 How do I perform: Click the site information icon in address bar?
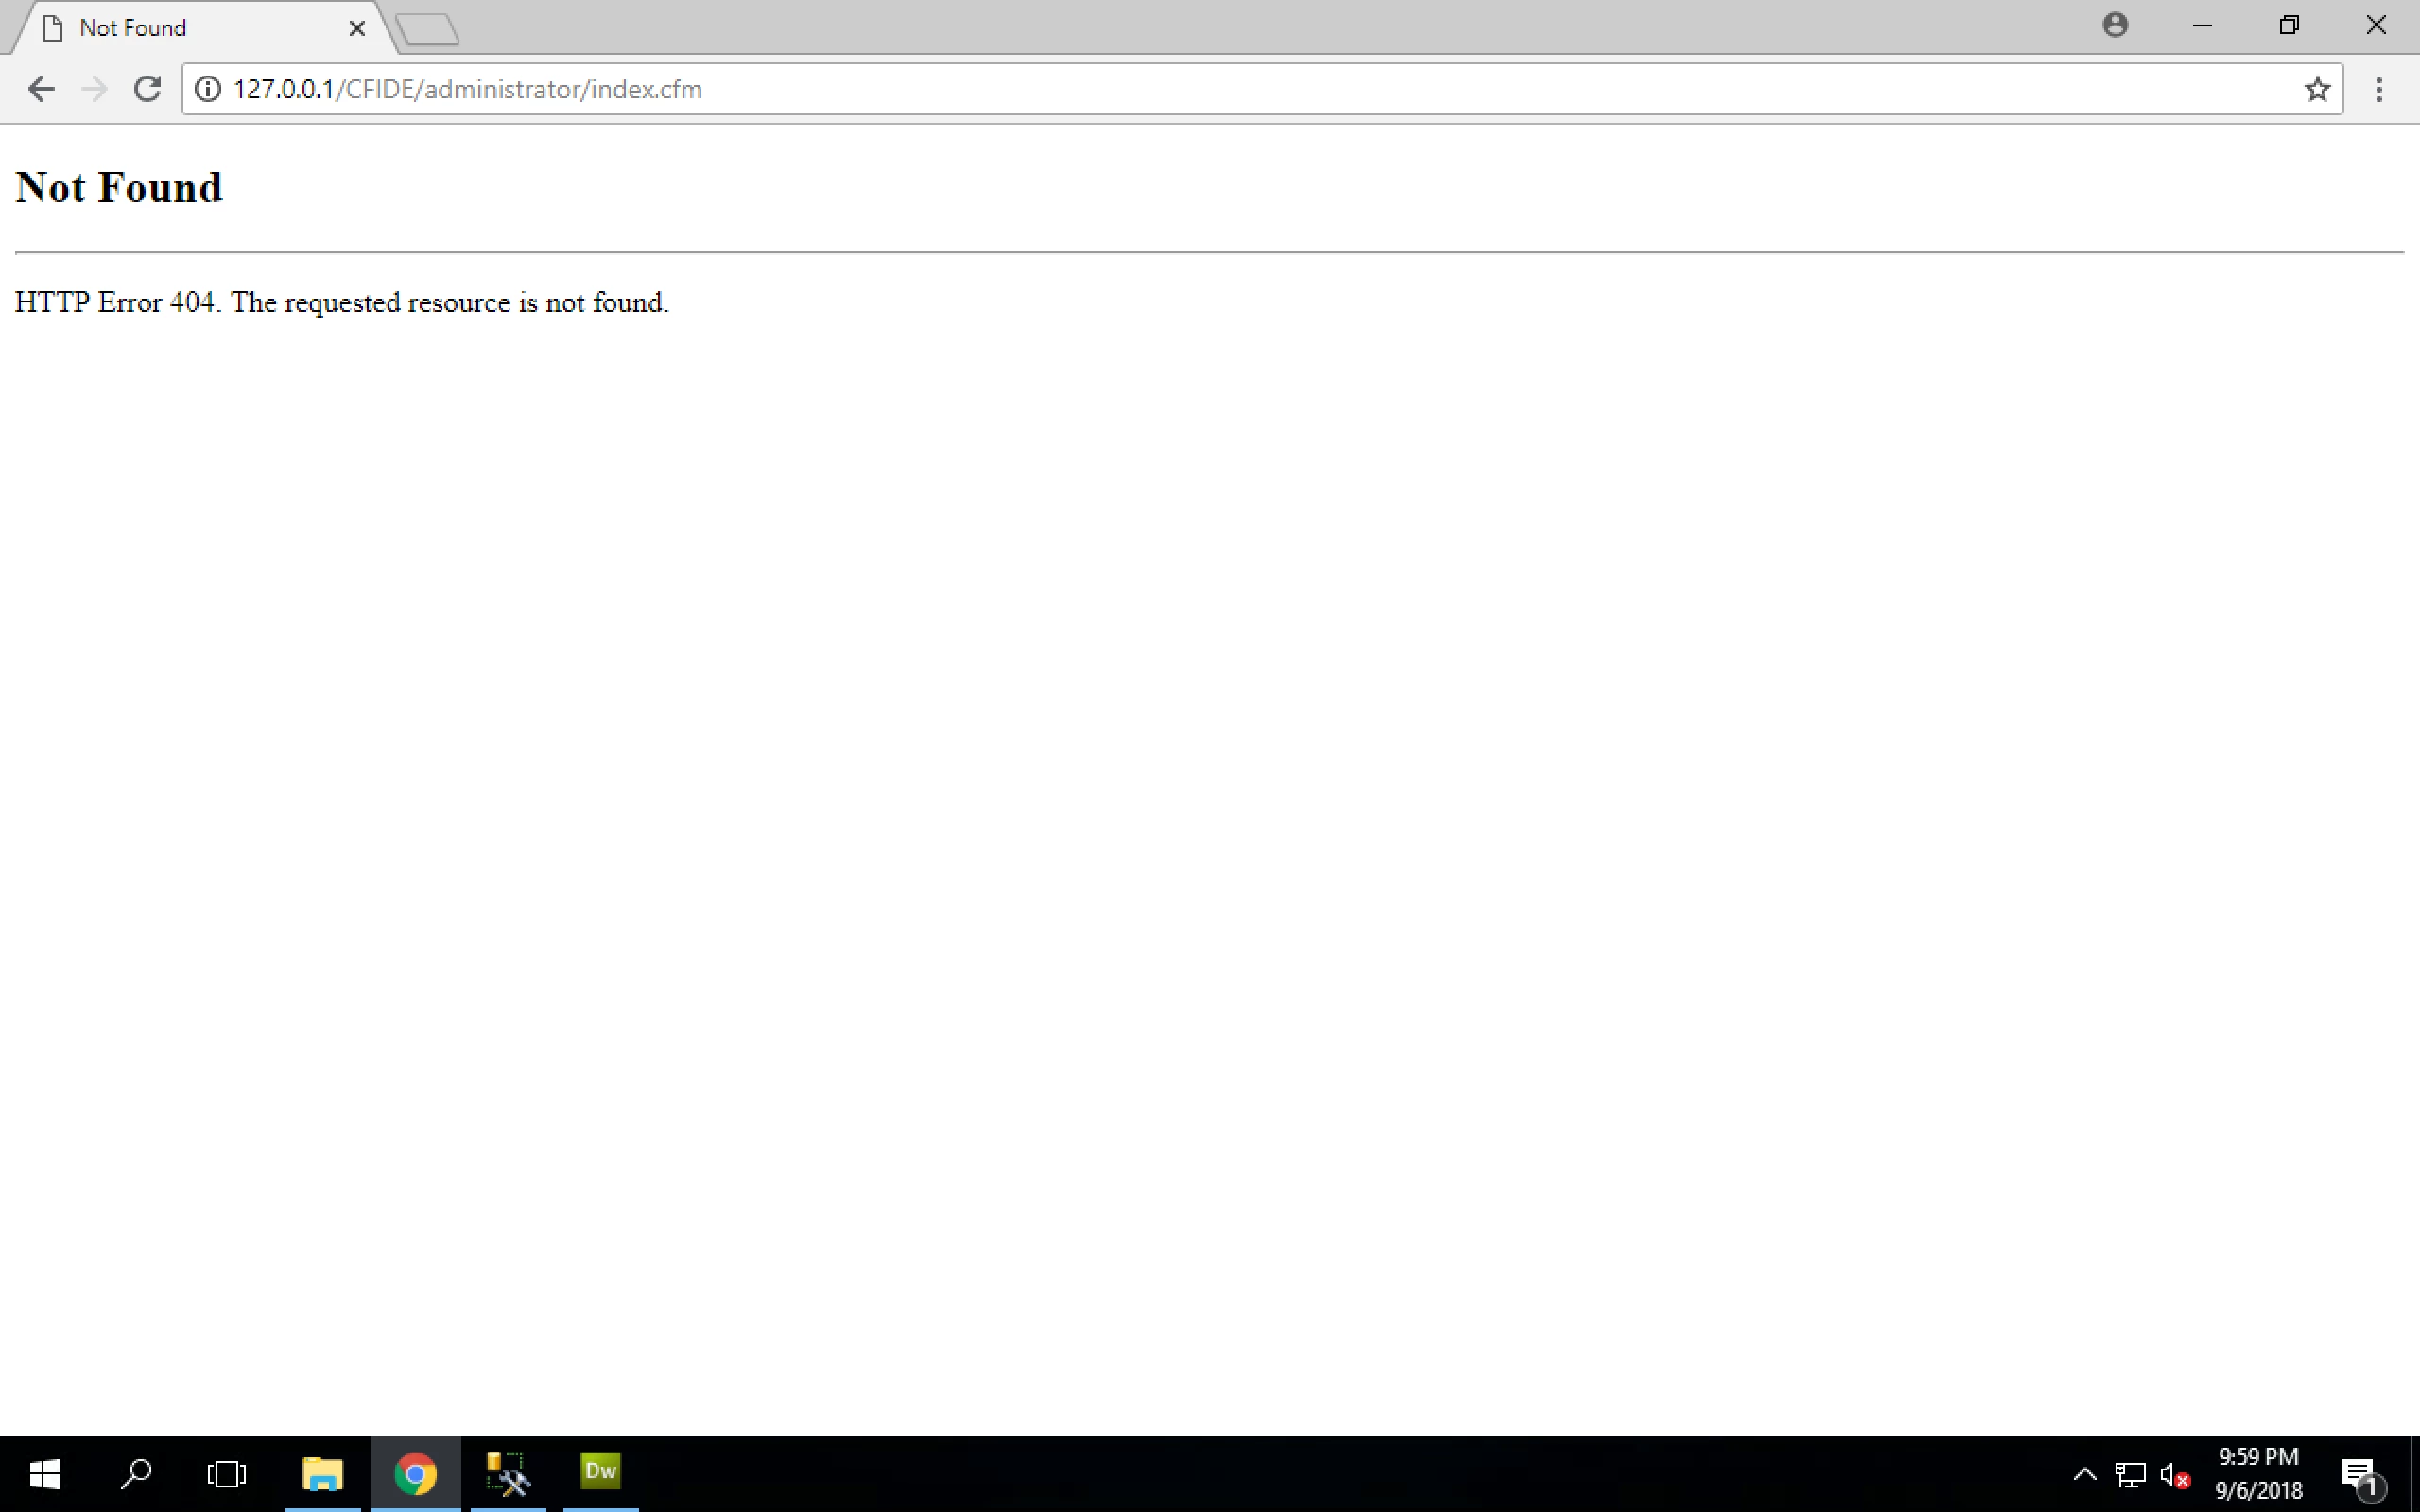(x=207, y=89)
